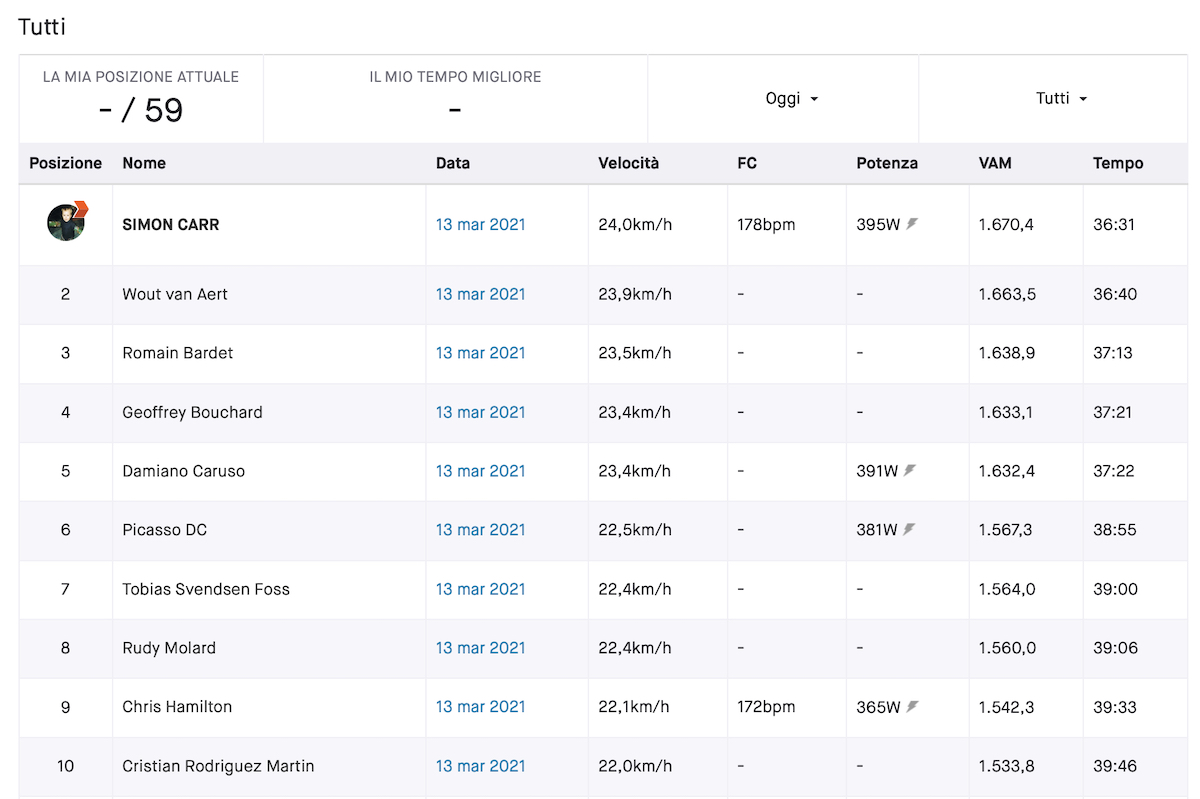The height and width of the screenshot is (799, 1200).
Task: Click power meter icon beside 365W
Action: (x=911, y=707)
